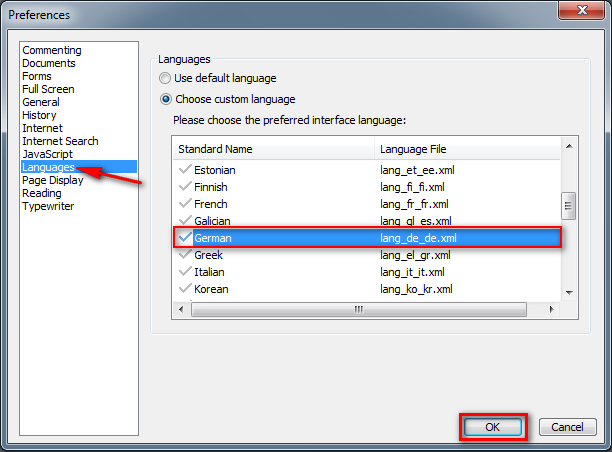
Task: Click the checkmark icon next to Greek
Action: tap(184, 255)
